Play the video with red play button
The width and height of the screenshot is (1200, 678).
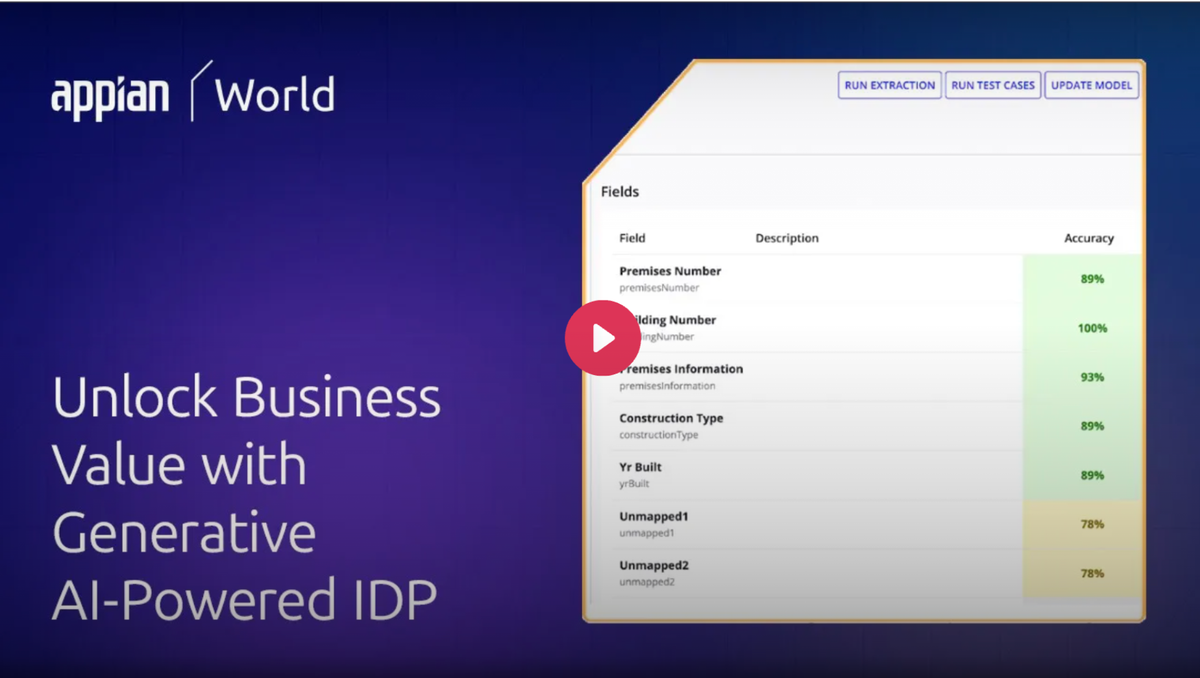(x=602, y=338)
